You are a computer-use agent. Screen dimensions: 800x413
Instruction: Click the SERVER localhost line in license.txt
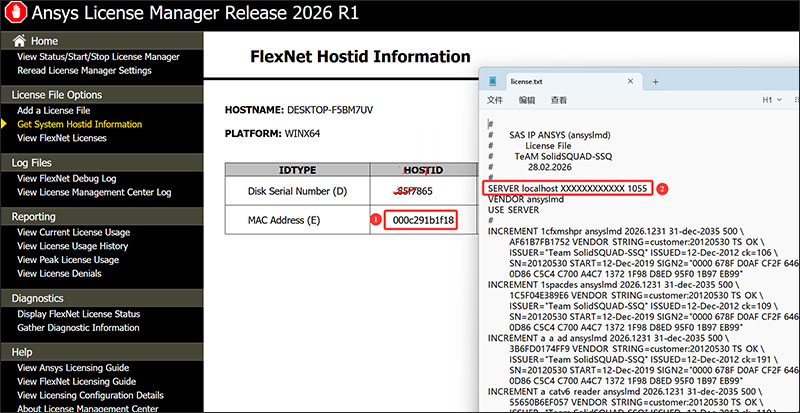pyautogui.click(x=567, y=189)
